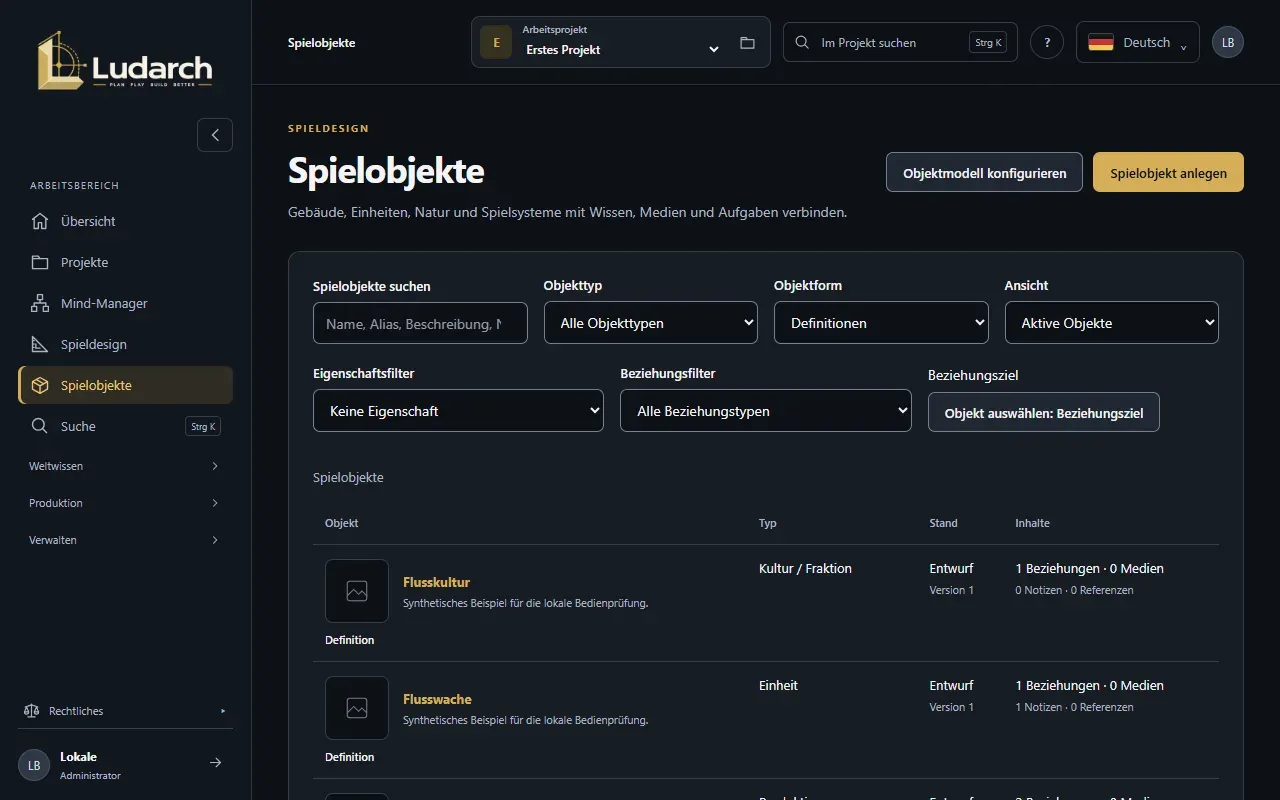1280x800 pixels.
Task: Click the Kultur / Fraktion type cell
Action: 805,568
